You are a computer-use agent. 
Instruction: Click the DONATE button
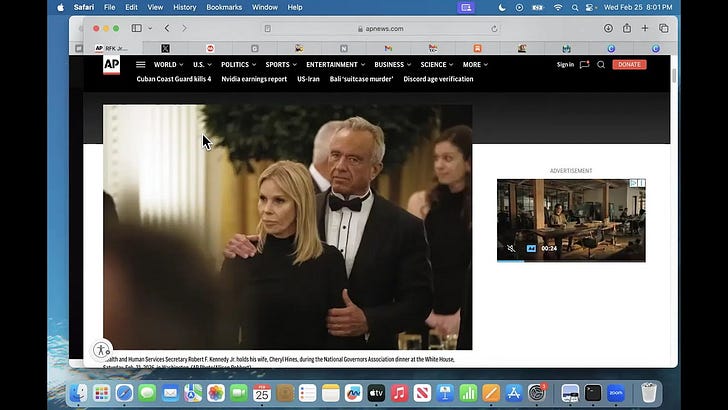[x=629, y=65]
